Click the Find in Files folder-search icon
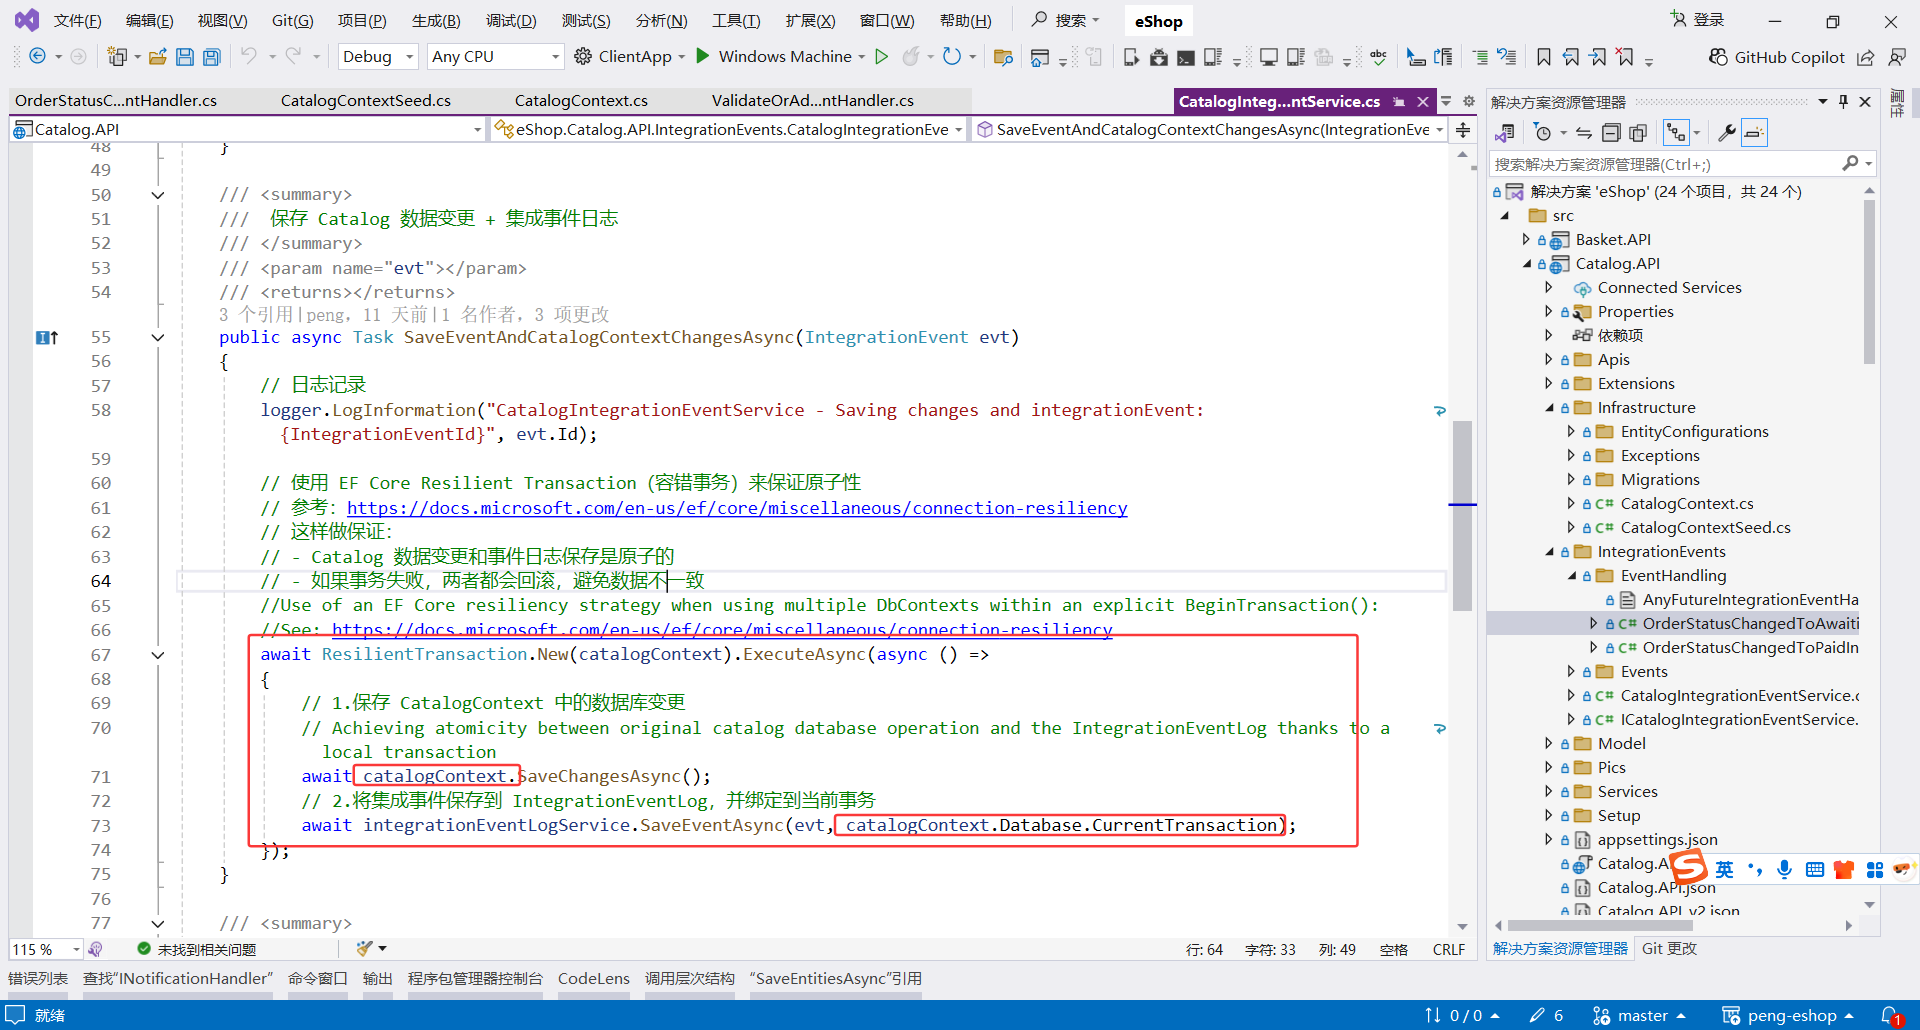 click(x=1003, y=57)
